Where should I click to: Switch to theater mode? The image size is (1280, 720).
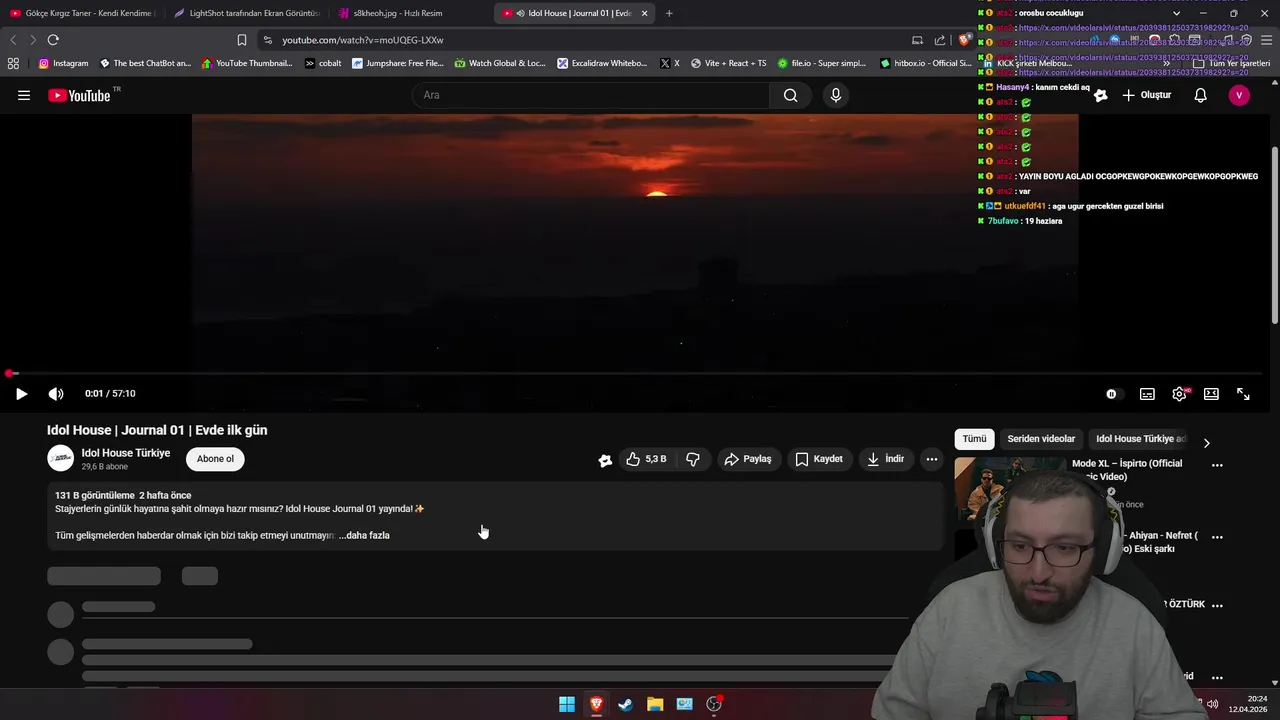(1211, 394)
